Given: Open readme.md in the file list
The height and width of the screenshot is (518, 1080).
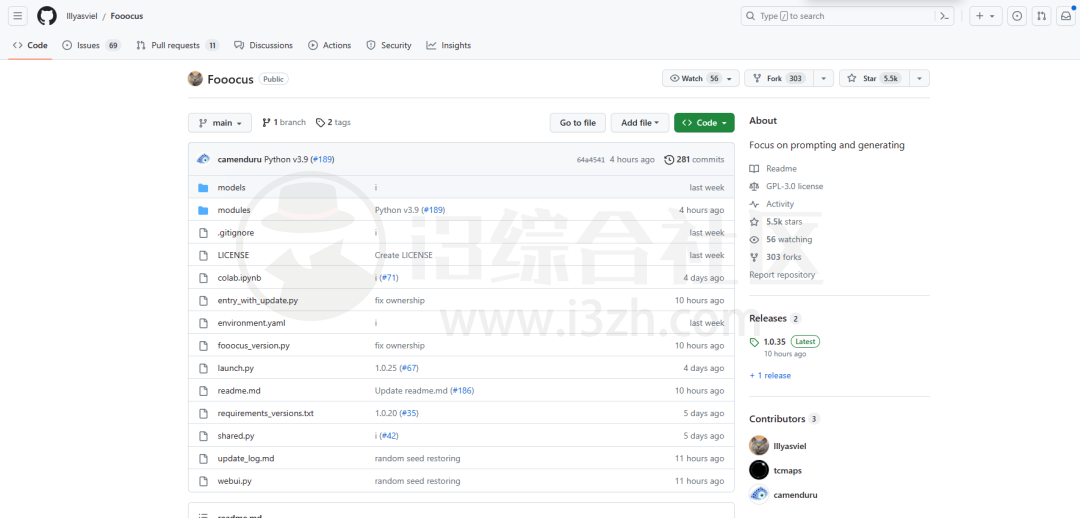Looking at the screenshot, I should click(239, 391).
